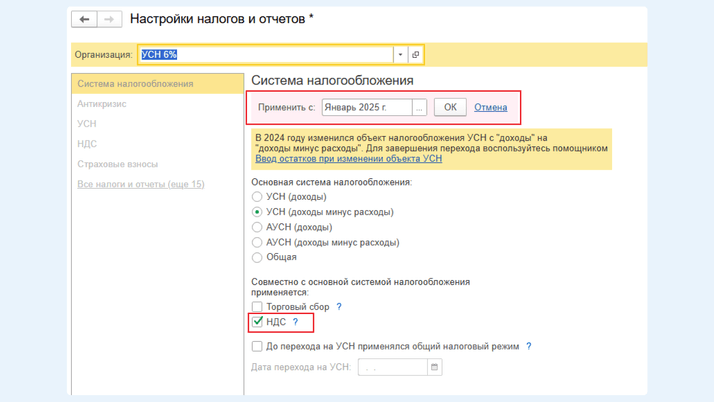Image resolution: width=714 pixels, height=402 pixels.
Task: Expand the Организация dropdown list
Action: click(x=400, y=55)
